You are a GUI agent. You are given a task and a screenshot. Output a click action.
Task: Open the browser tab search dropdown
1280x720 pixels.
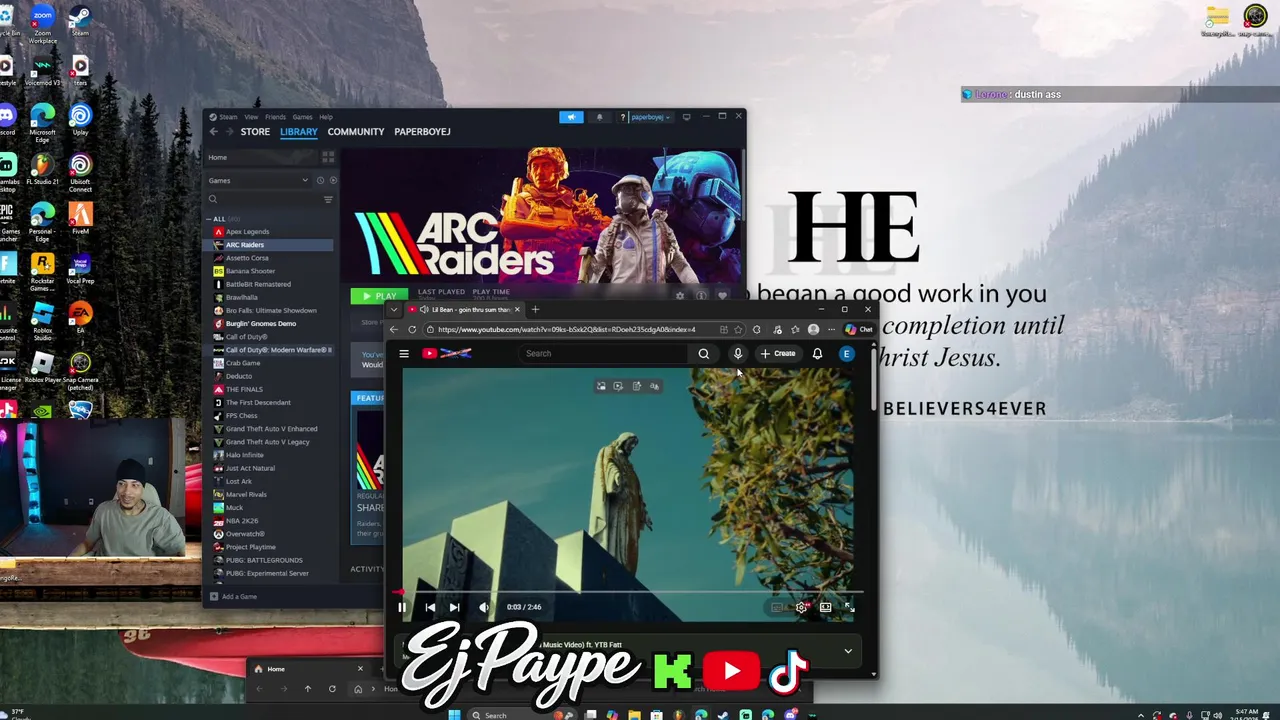394,310
